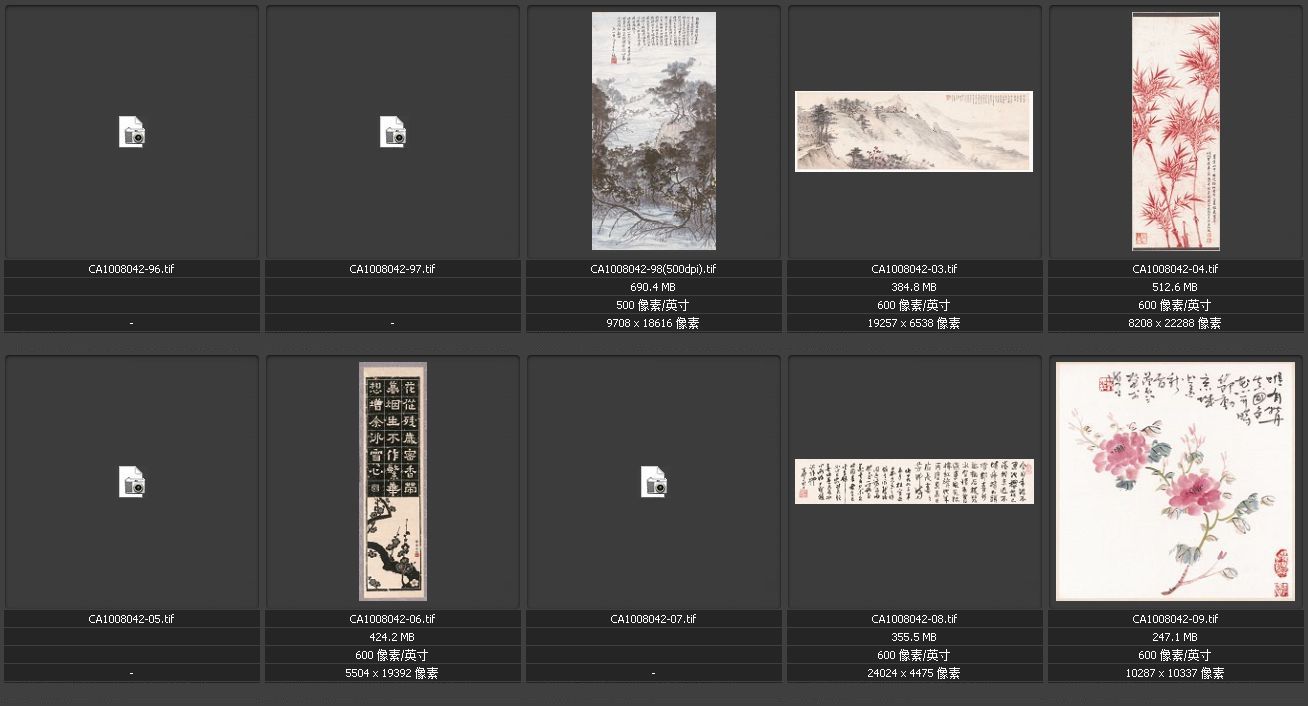Select the horizontal mountain landscape scroll thumbnail
This screenshot has height=706, width=1308.
[x=913, y=131]
